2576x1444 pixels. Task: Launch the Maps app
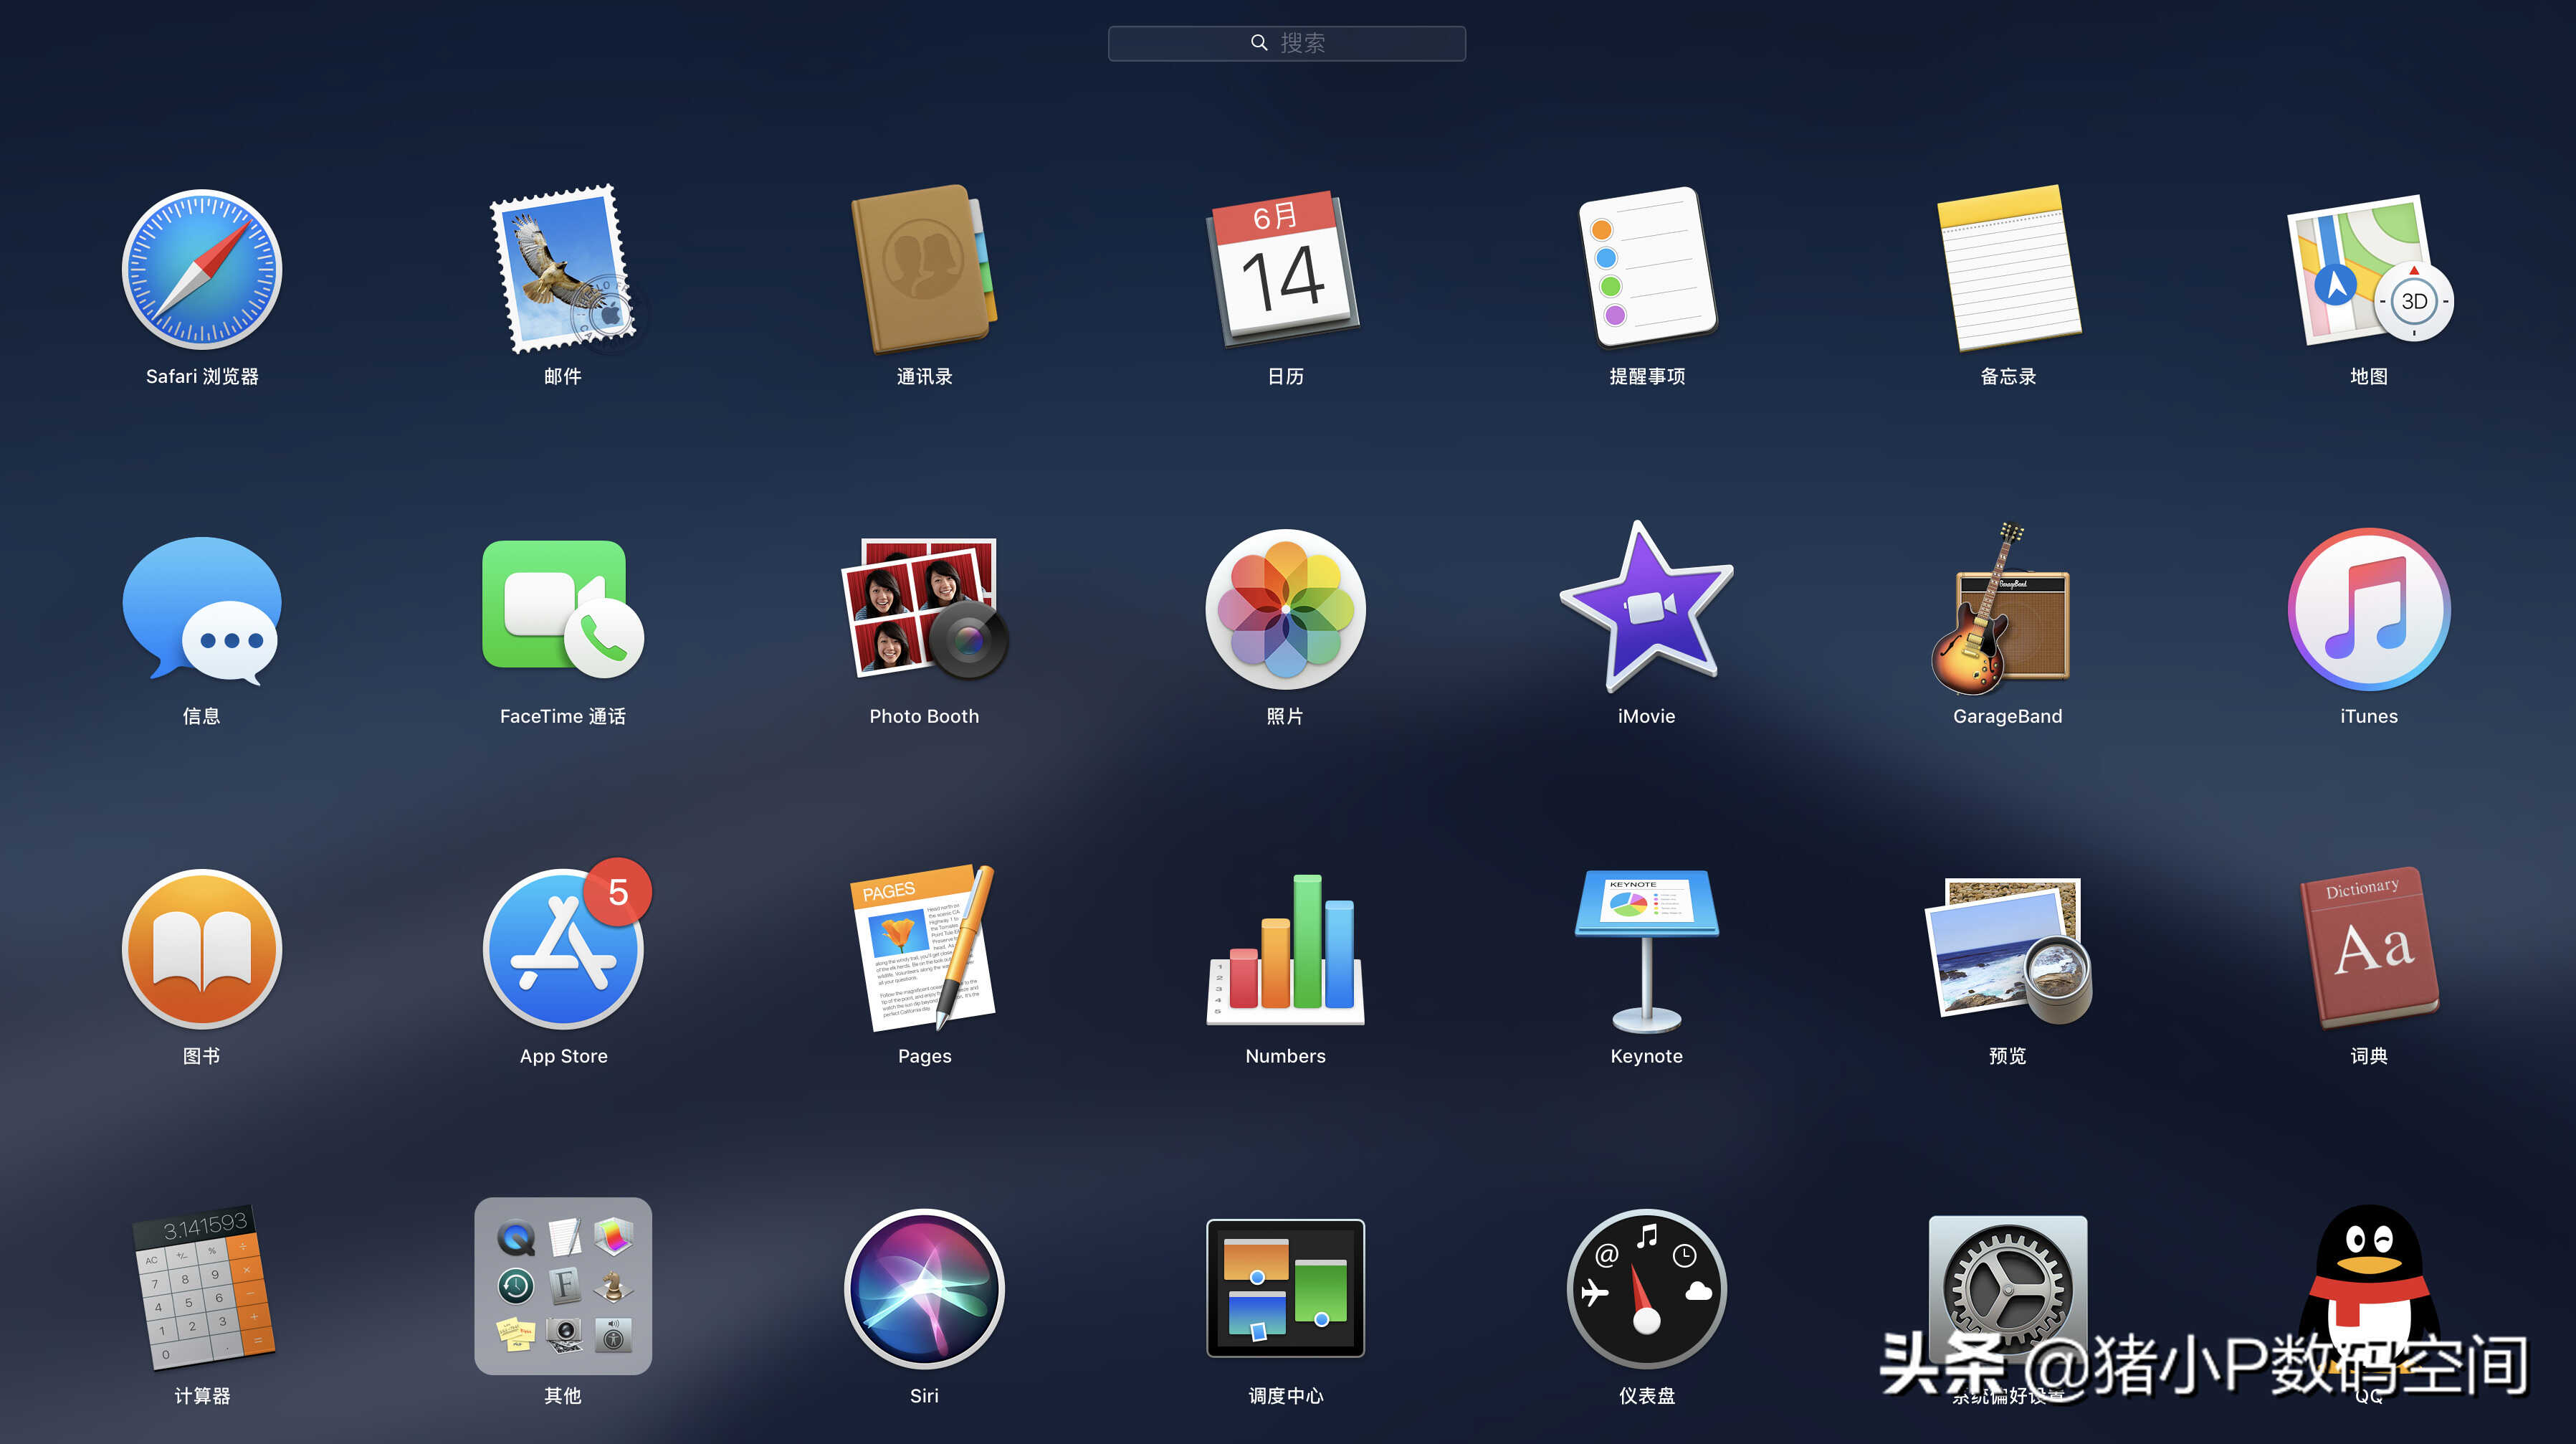2368,269
